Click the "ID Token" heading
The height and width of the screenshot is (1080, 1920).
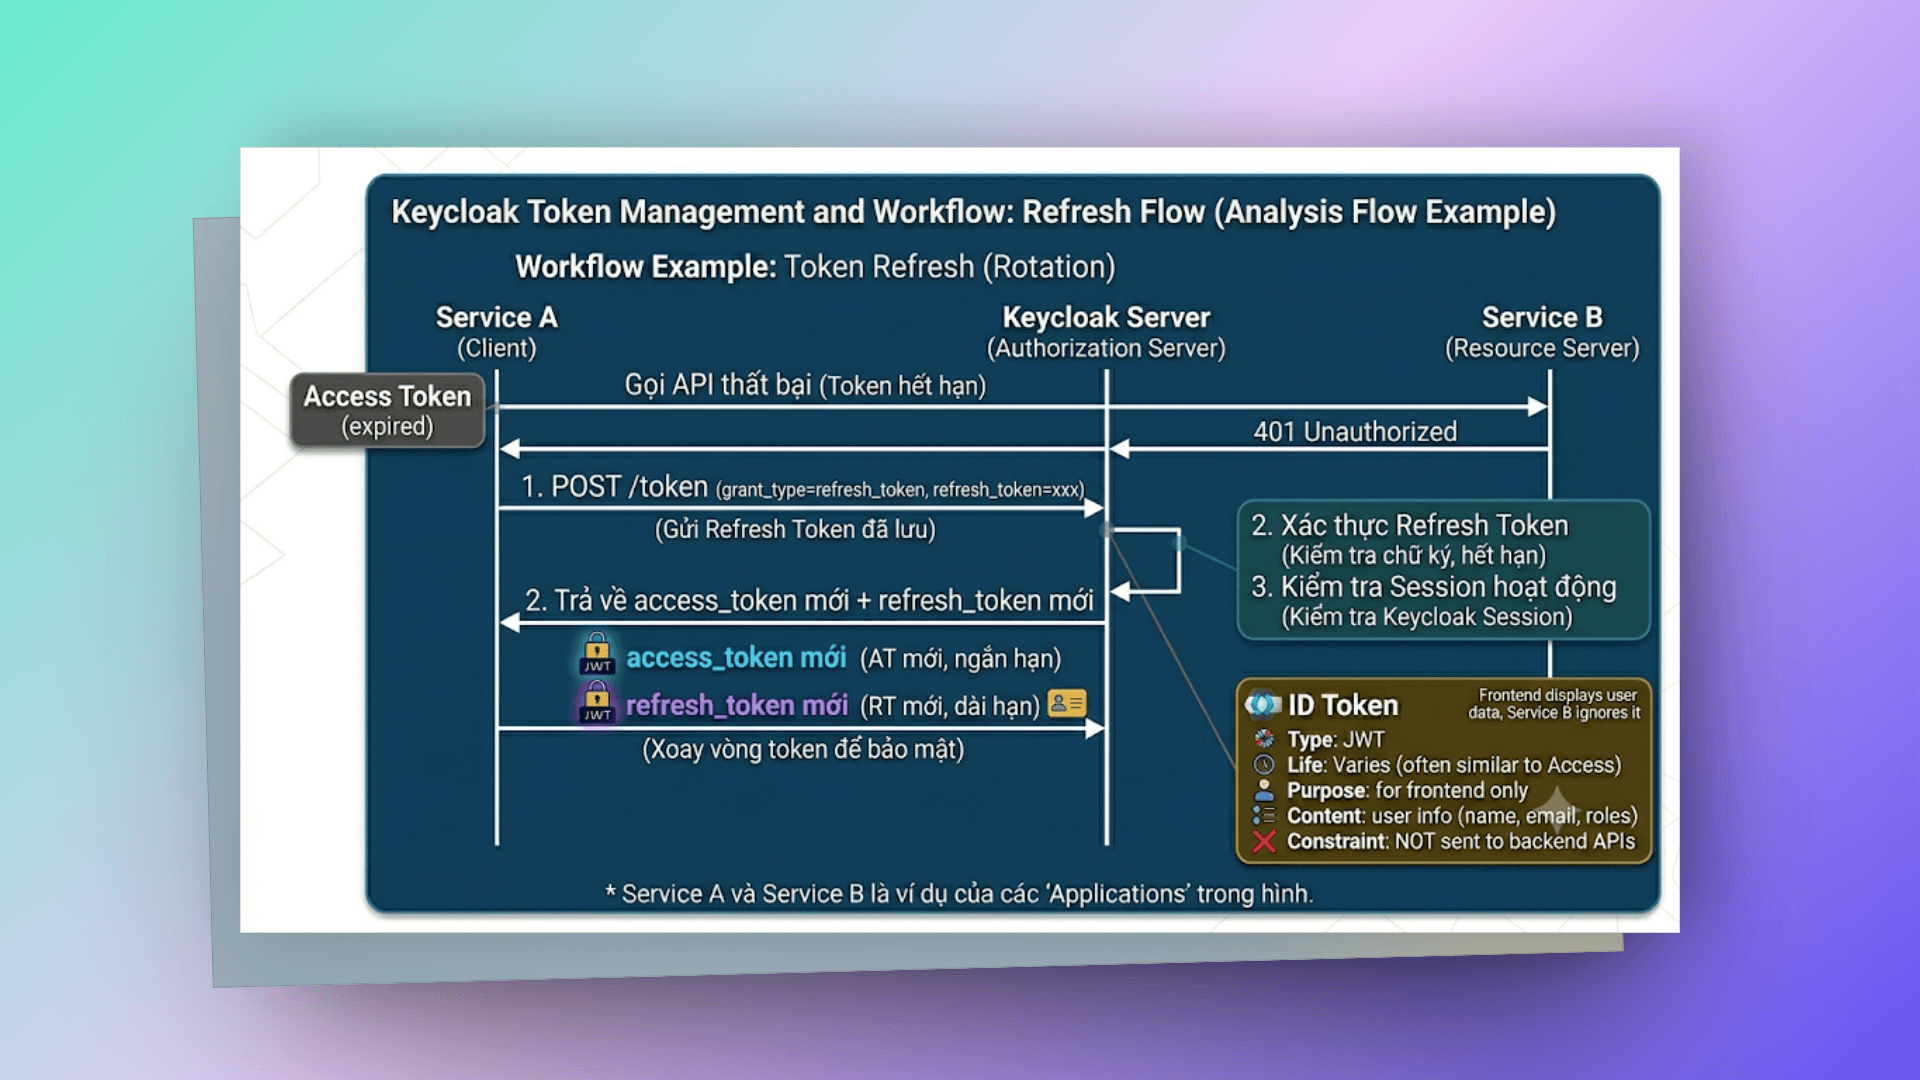pos(1343,705)
